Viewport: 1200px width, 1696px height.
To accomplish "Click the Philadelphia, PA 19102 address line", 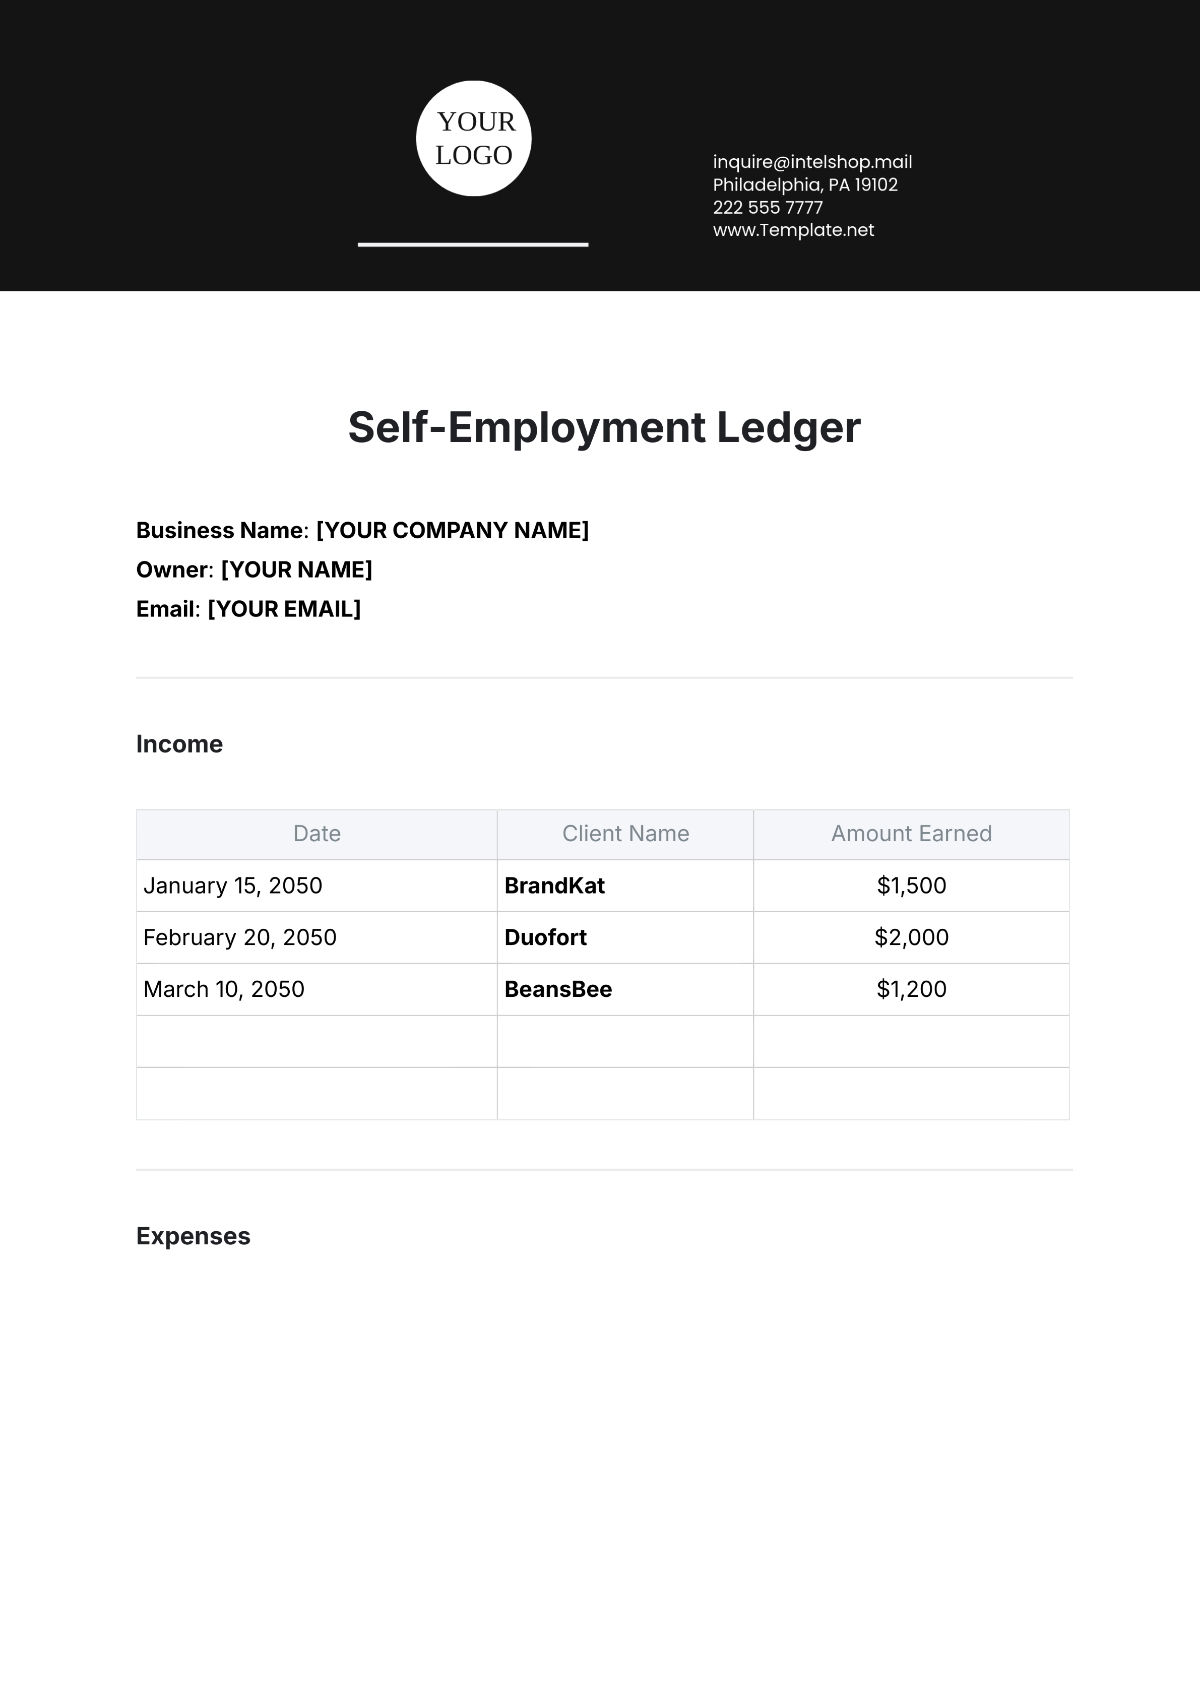I will (805, 185).
